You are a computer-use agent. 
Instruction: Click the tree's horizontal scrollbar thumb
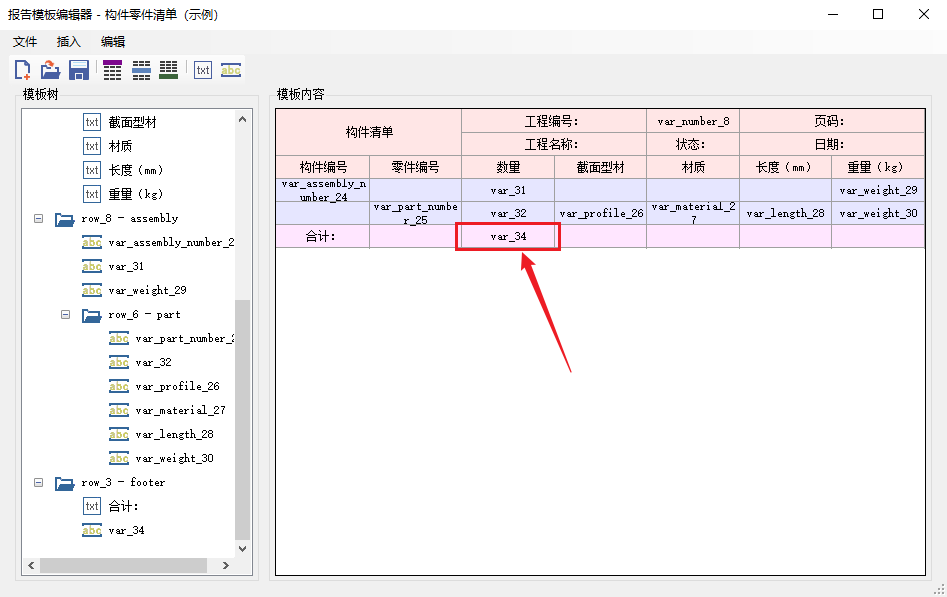pyautogui.click(x=123, y=566)
